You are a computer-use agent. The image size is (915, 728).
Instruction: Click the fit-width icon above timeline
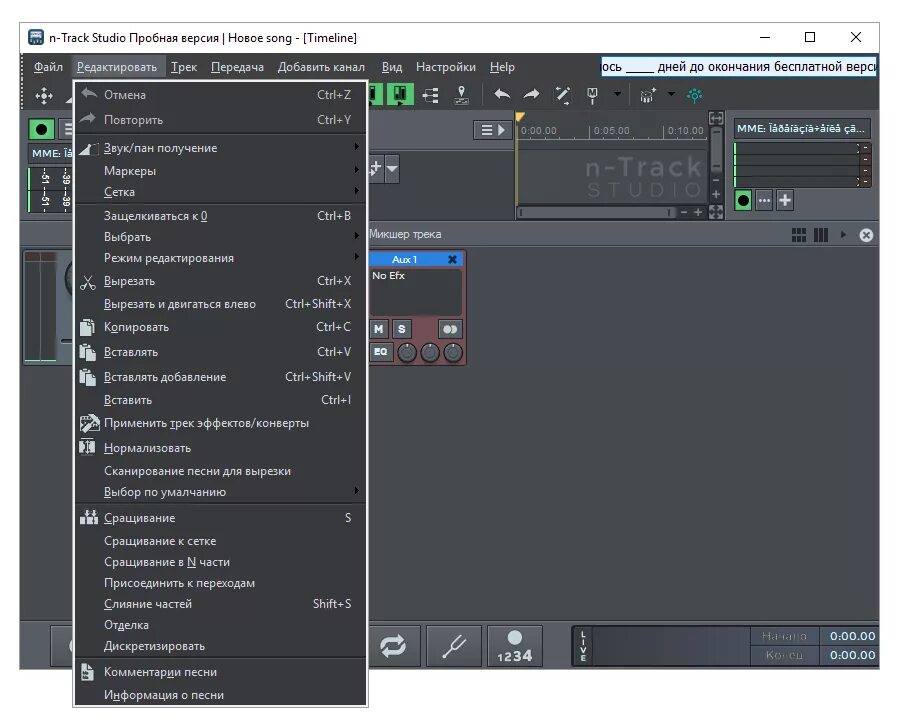click(x=716, y=118)
